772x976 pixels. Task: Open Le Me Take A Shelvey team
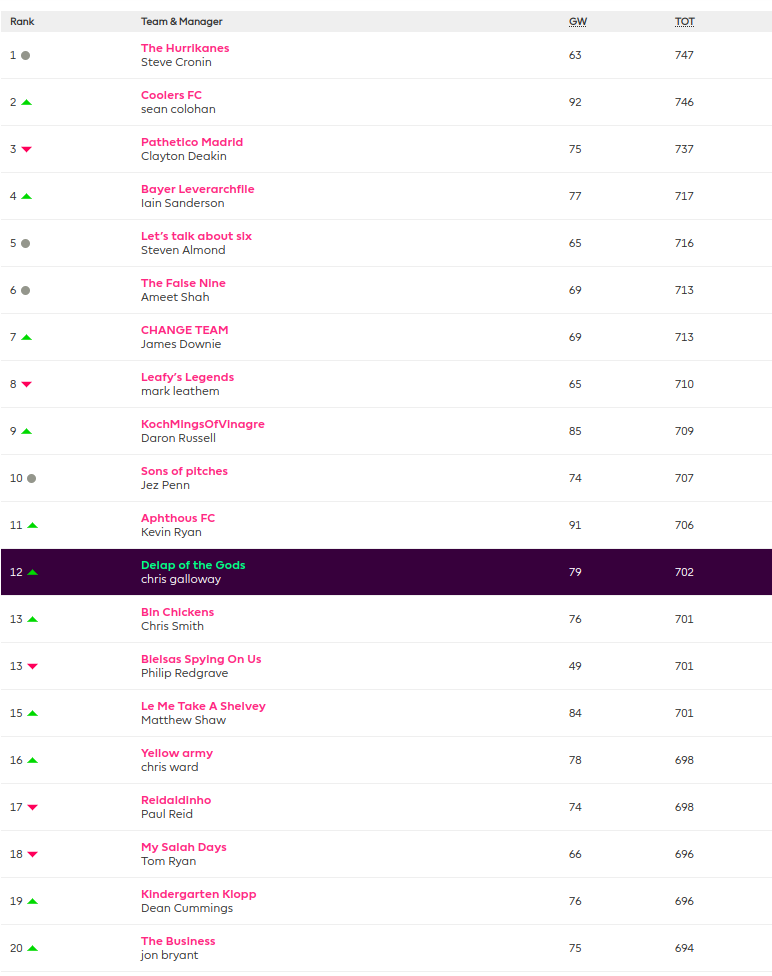point(203,706)
